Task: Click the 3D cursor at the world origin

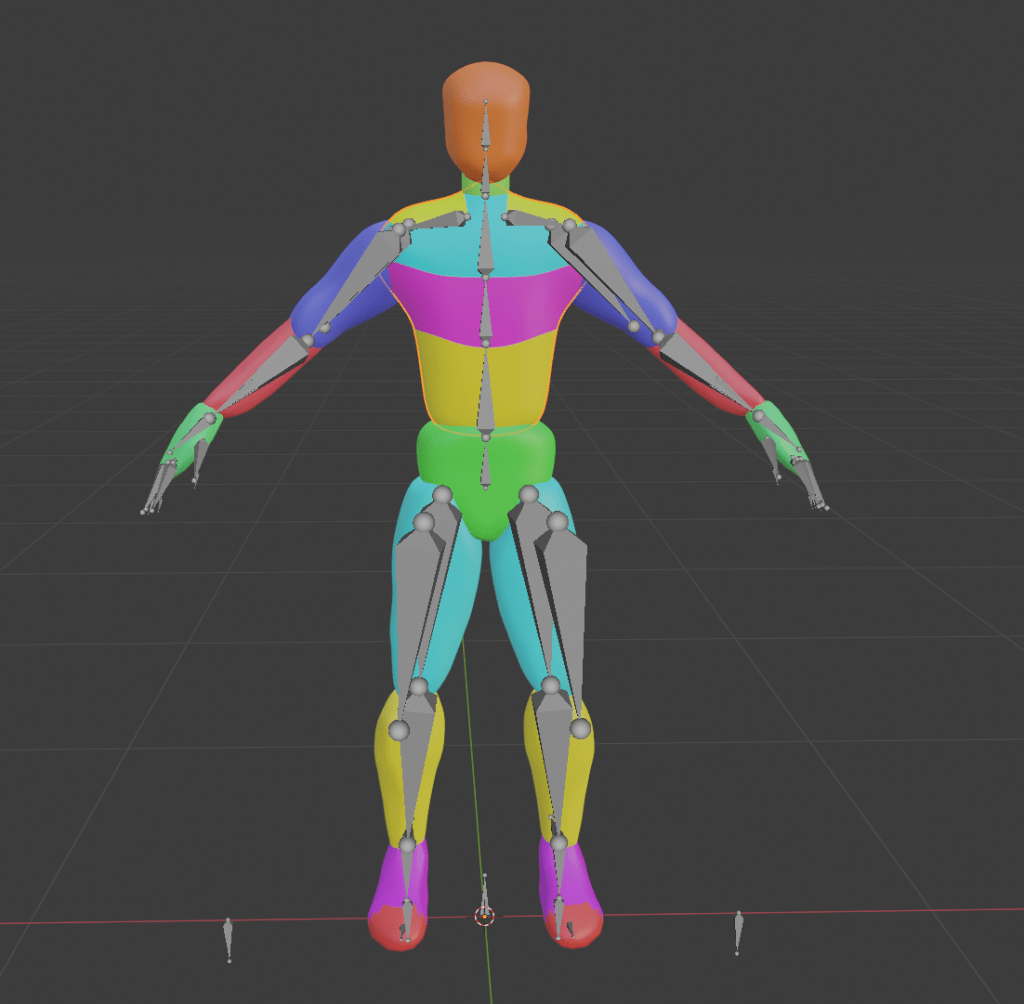Action: tap(485, 915)
